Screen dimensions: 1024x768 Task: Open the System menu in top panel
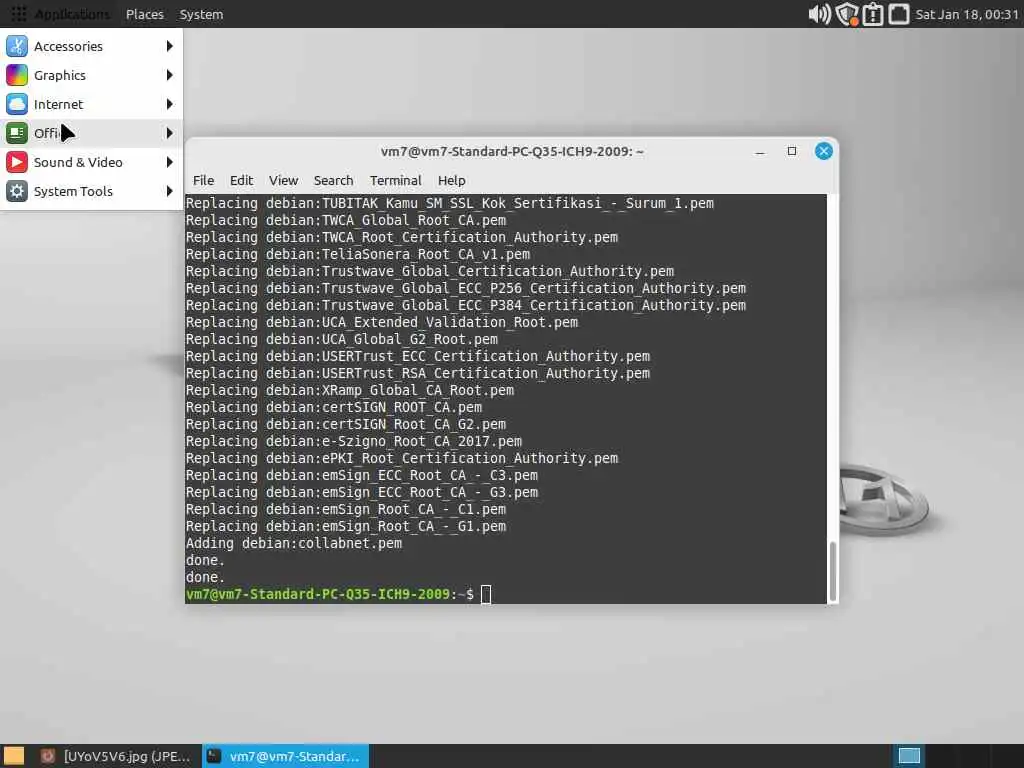click(201, 14)
